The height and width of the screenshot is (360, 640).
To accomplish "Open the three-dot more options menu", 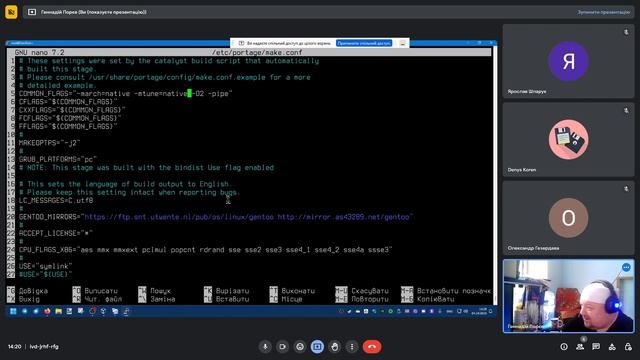I will [352, 347].
